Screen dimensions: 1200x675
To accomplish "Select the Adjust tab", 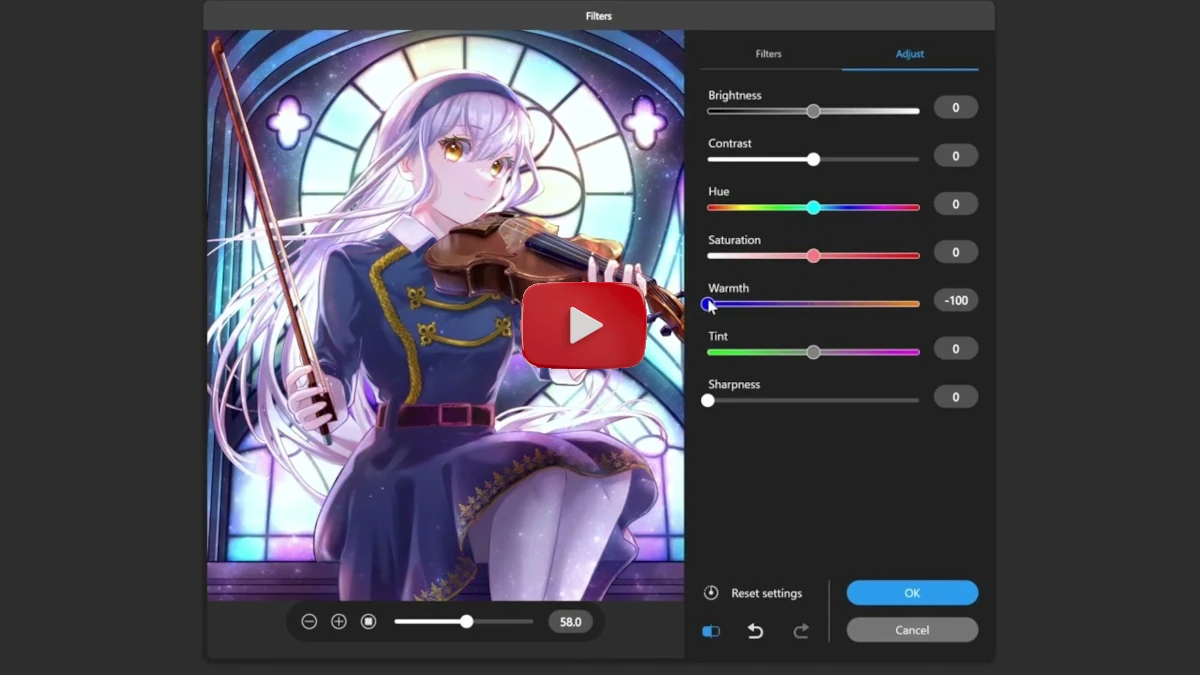I will click(910, 54).
